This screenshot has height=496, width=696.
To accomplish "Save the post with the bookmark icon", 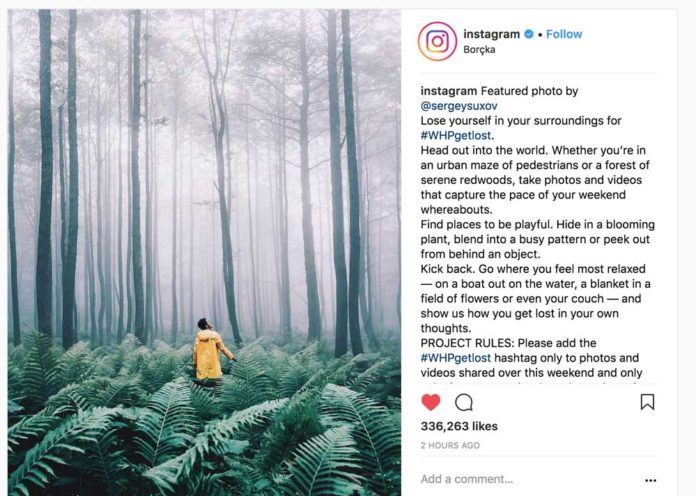I will coord(647,402).
